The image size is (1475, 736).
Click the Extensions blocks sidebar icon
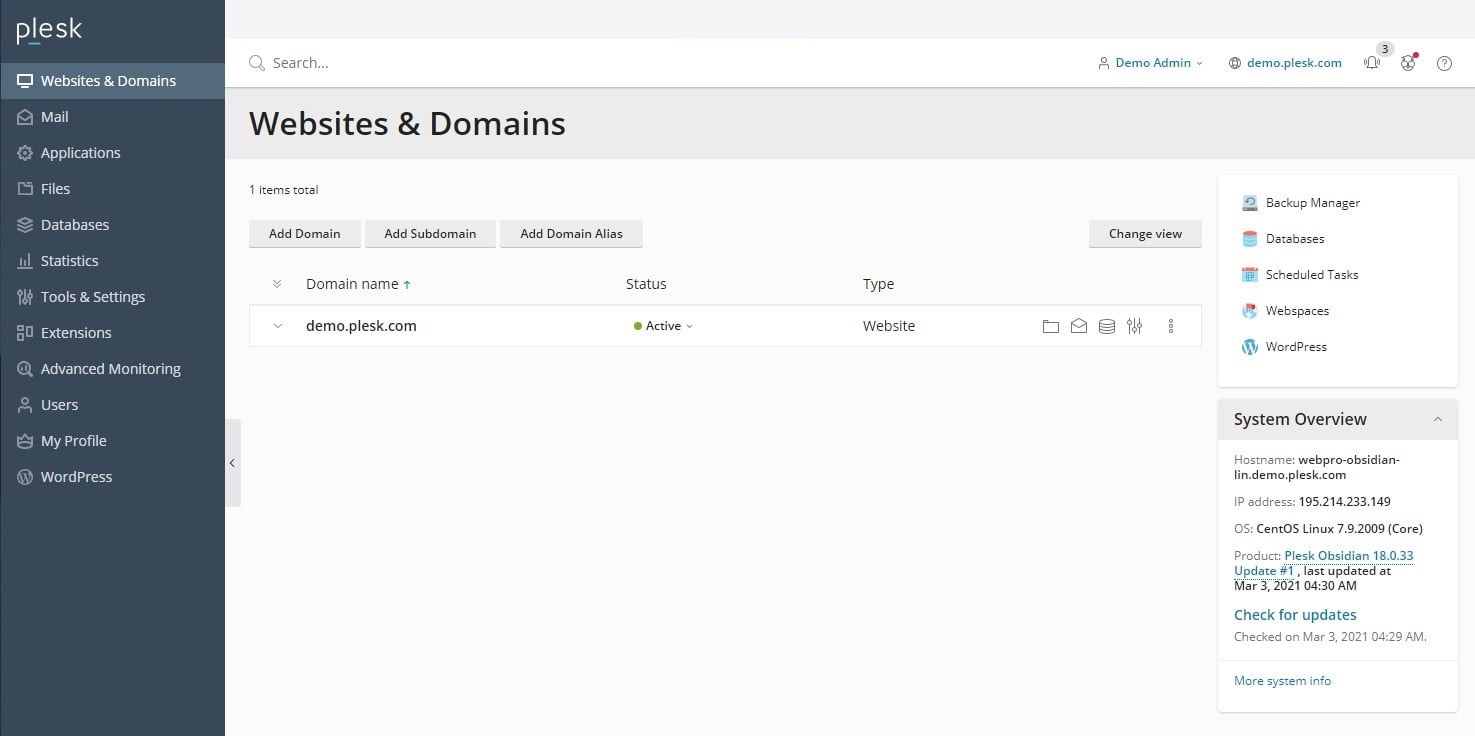(x=25, y=333)
